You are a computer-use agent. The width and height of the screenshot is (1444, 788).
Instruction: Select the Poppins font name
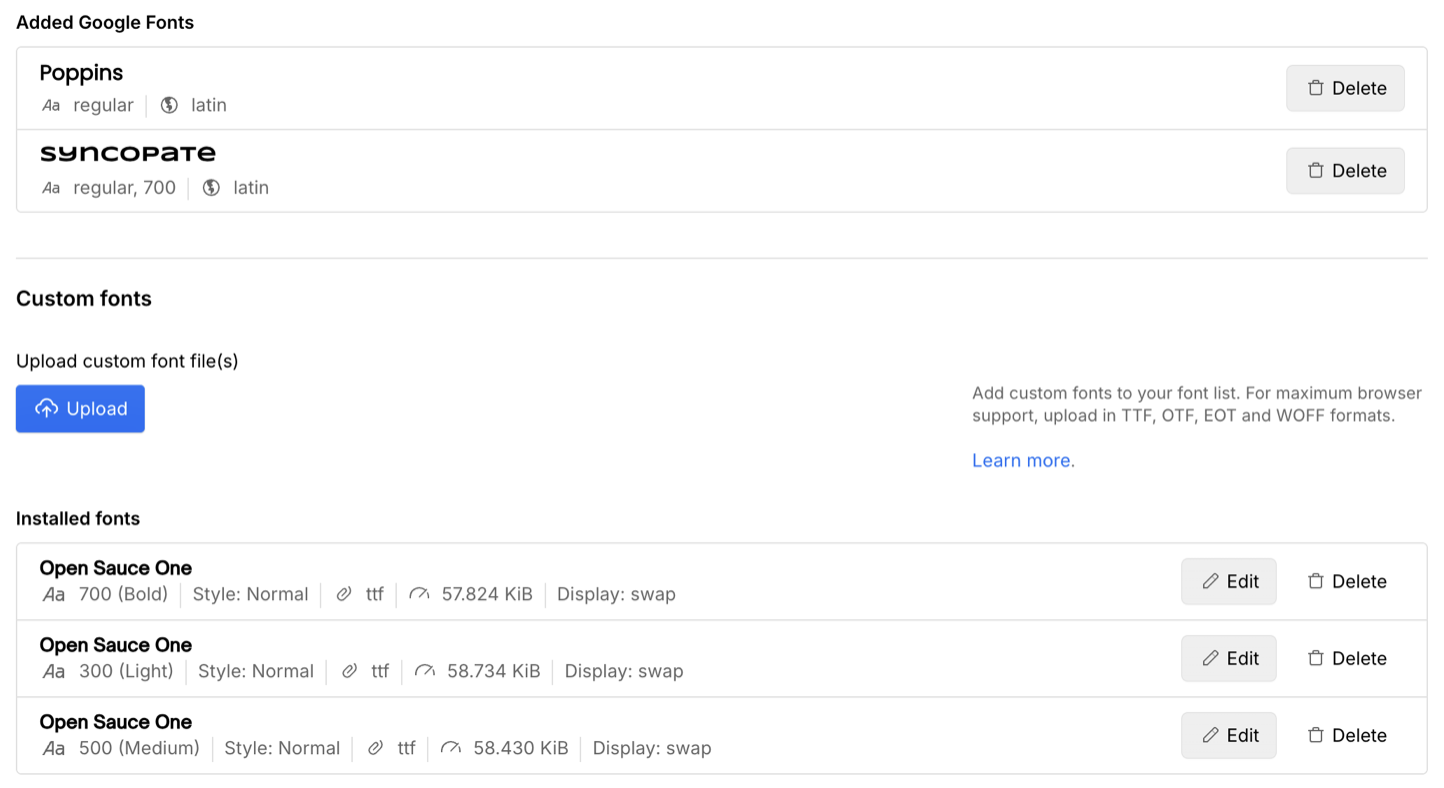pos(81,73)
